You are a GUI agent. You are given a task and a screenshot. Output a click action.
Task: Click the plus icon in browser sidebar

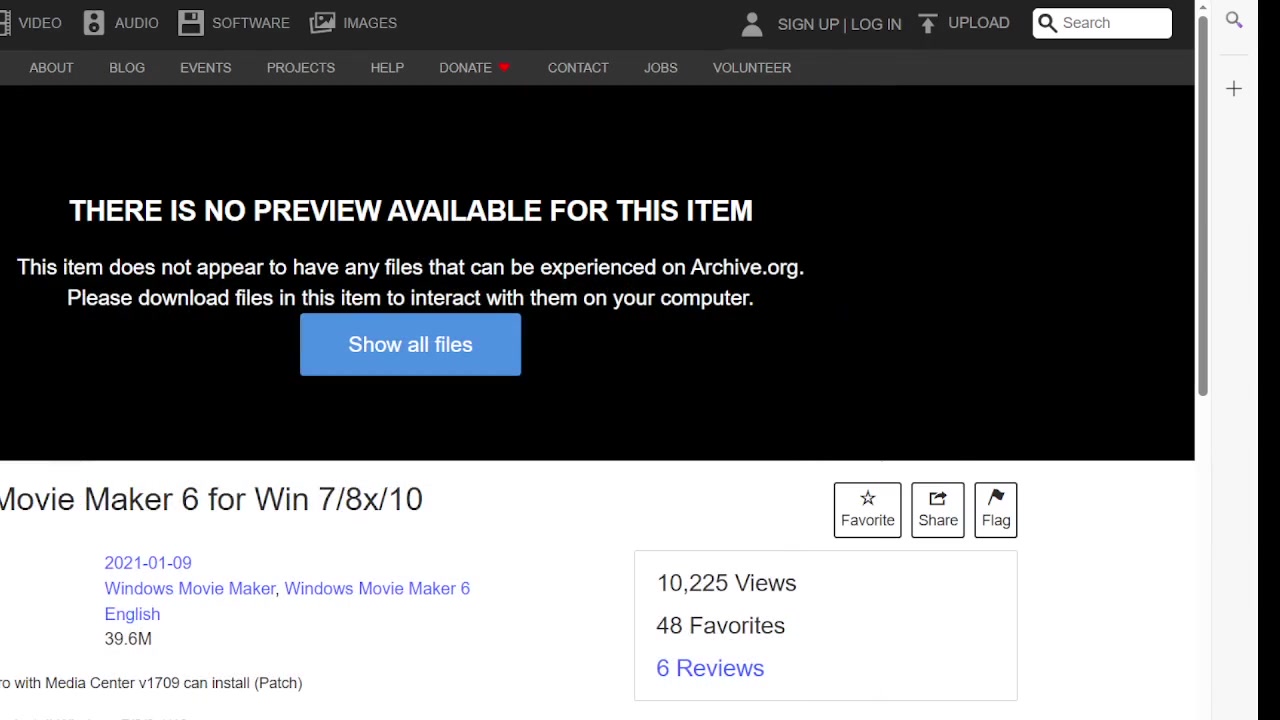click(x=1234, y=89)
